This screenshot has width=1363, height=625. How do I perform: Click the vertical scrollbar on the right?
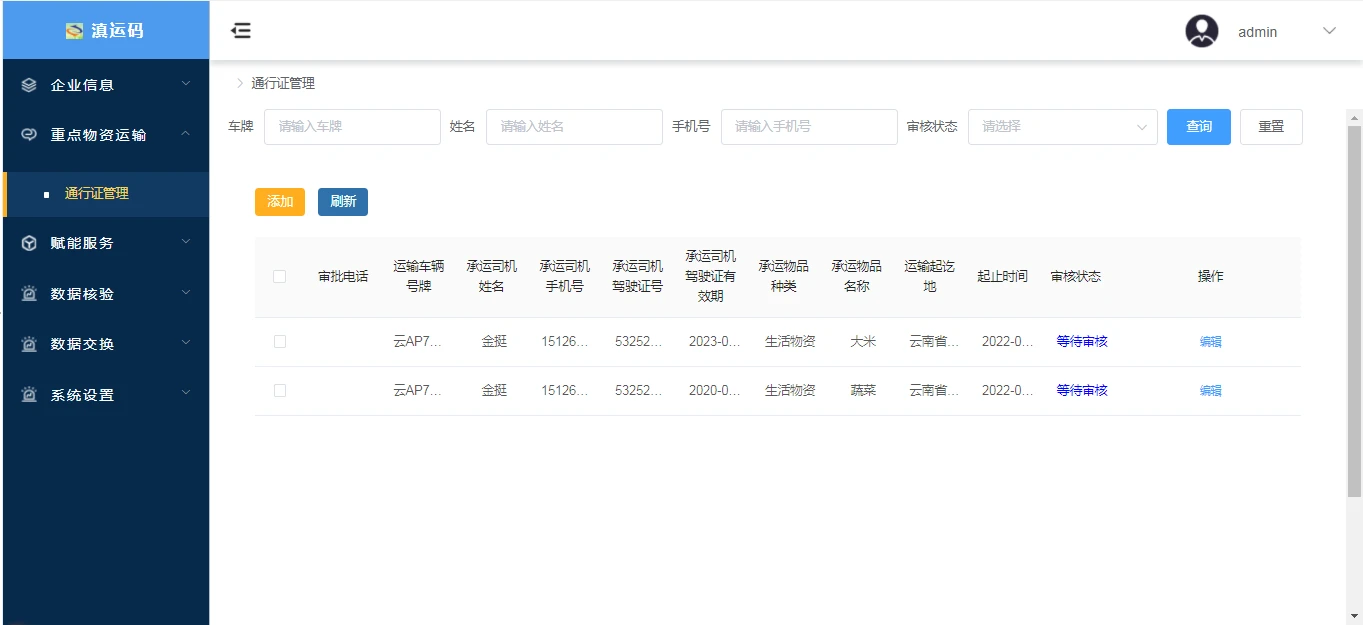click(1354, 310)
